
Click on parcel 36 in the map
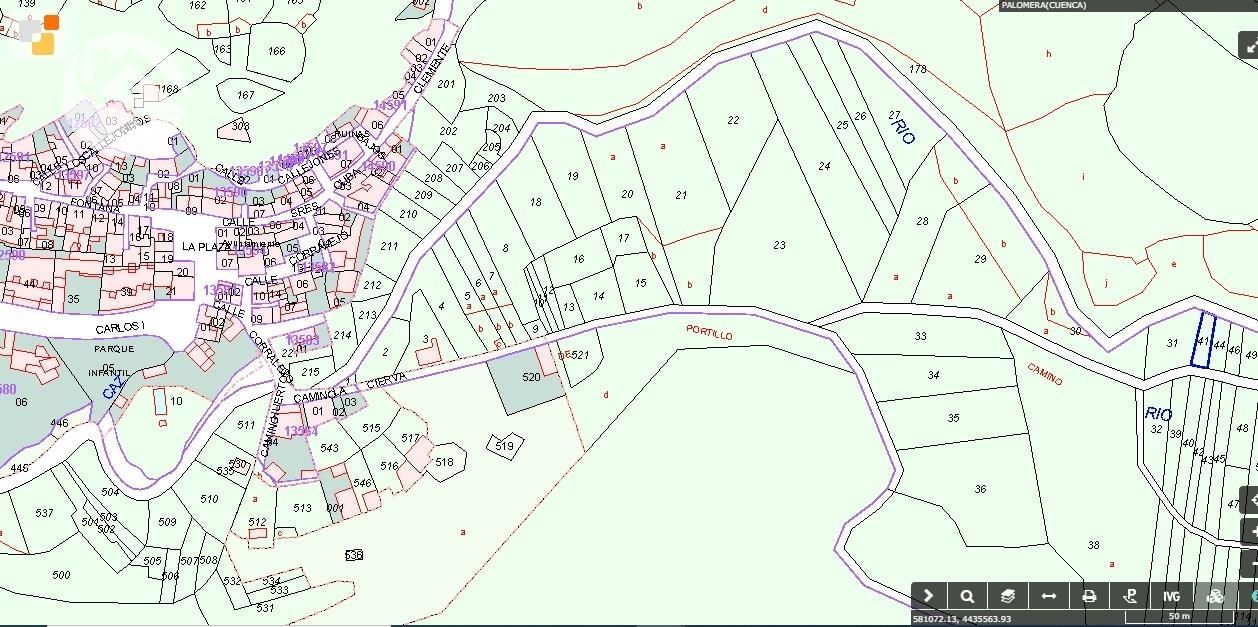click(980, 489)
